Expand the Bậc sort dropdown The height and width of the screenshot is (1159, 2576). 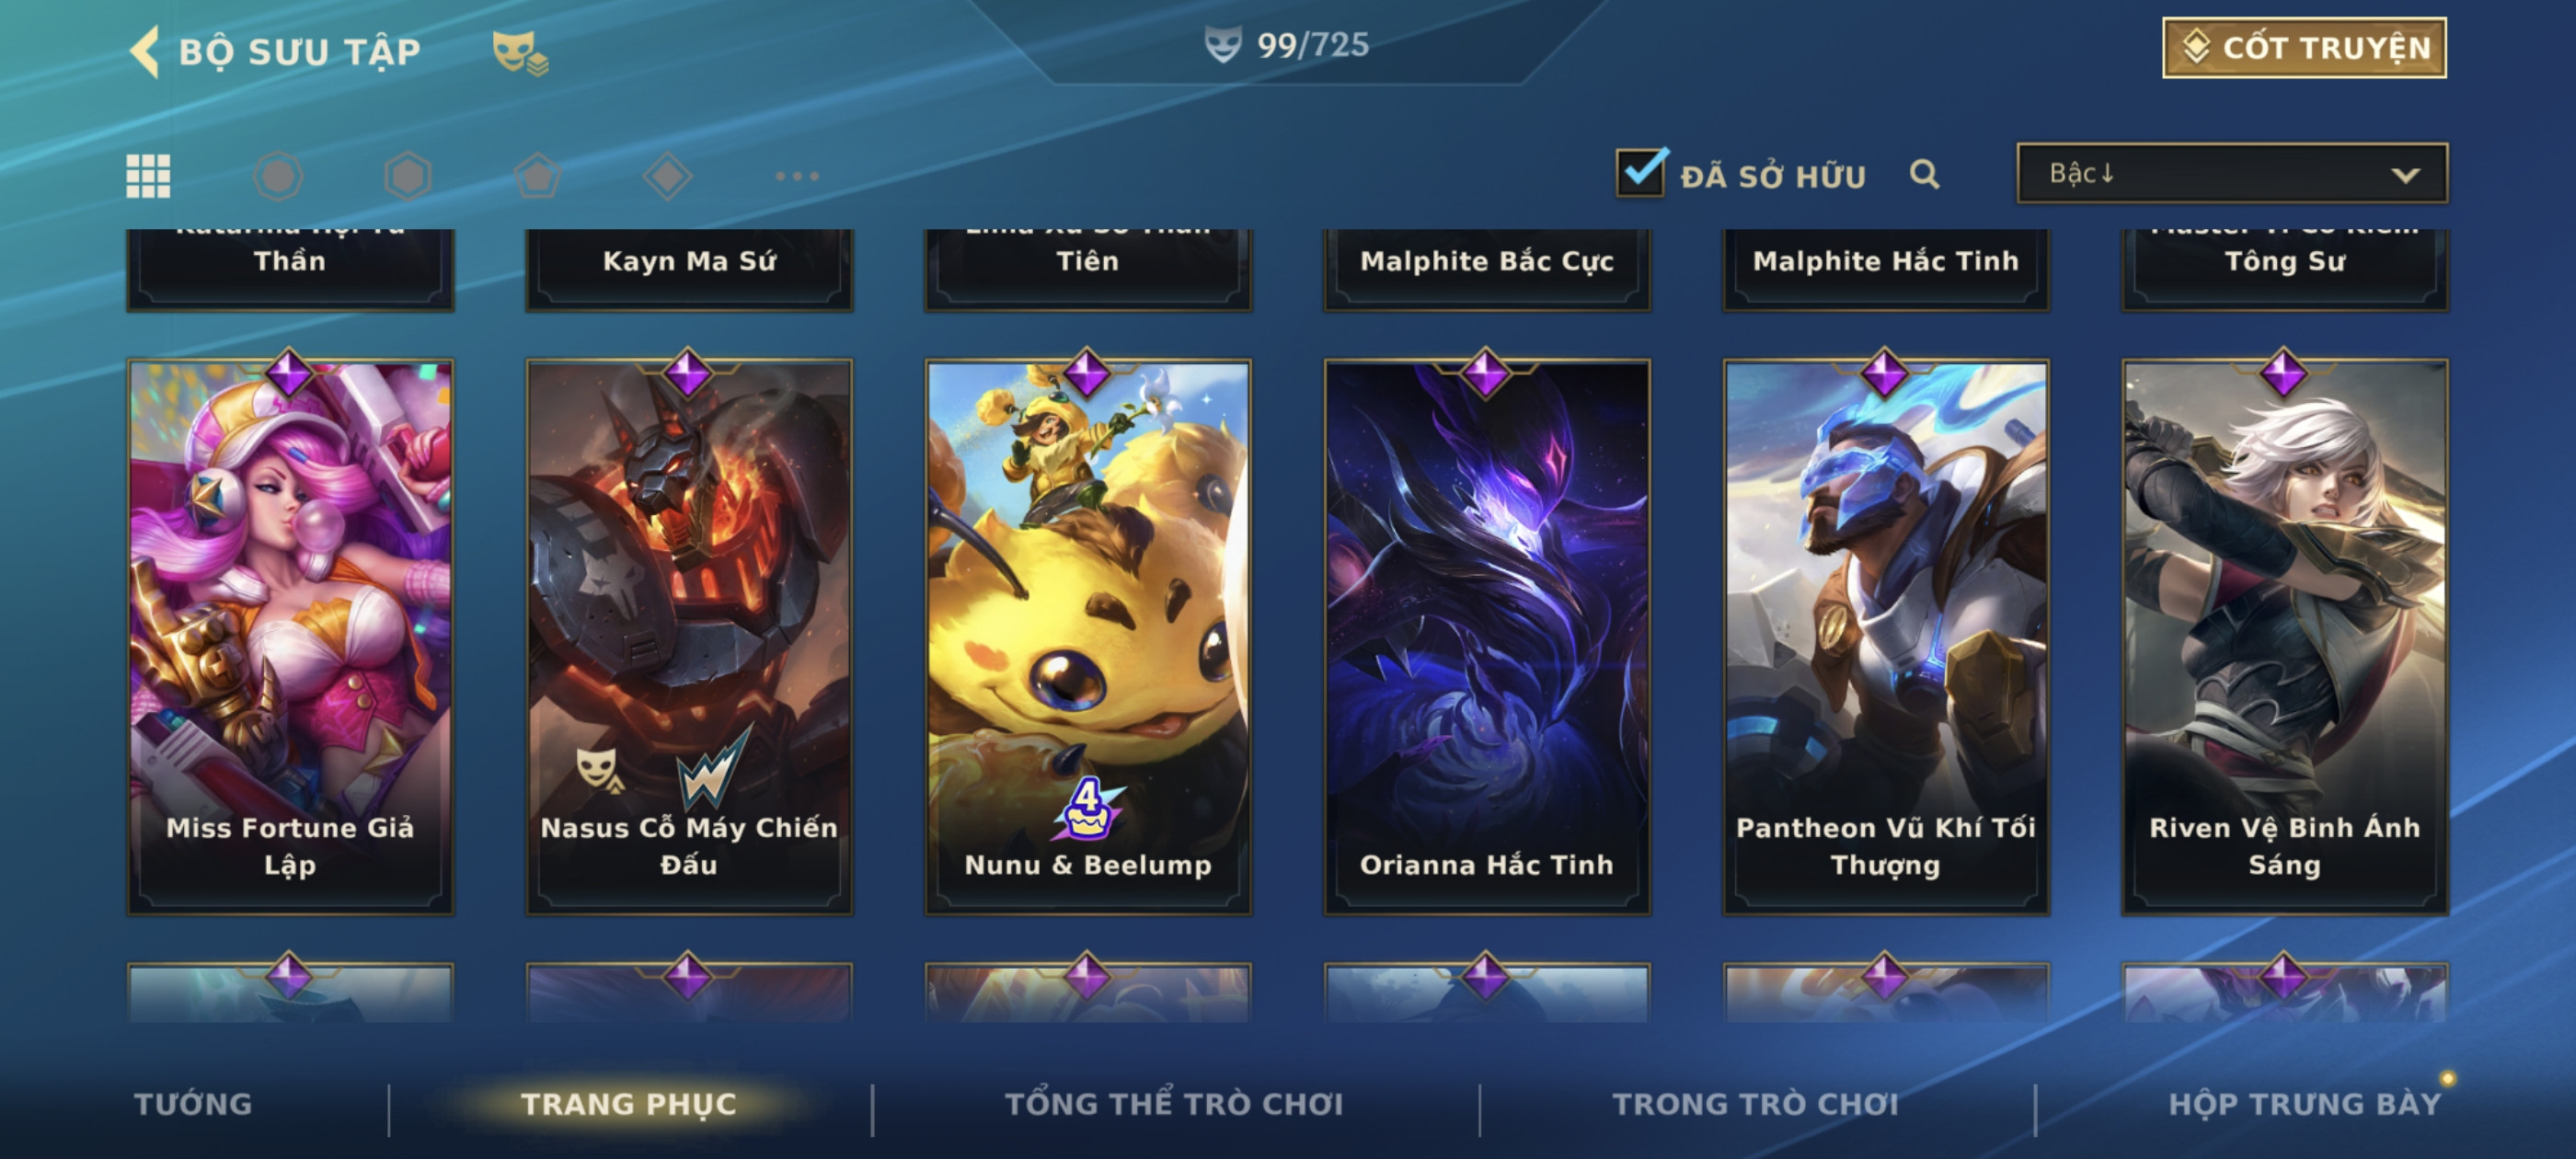(2232, 173)
